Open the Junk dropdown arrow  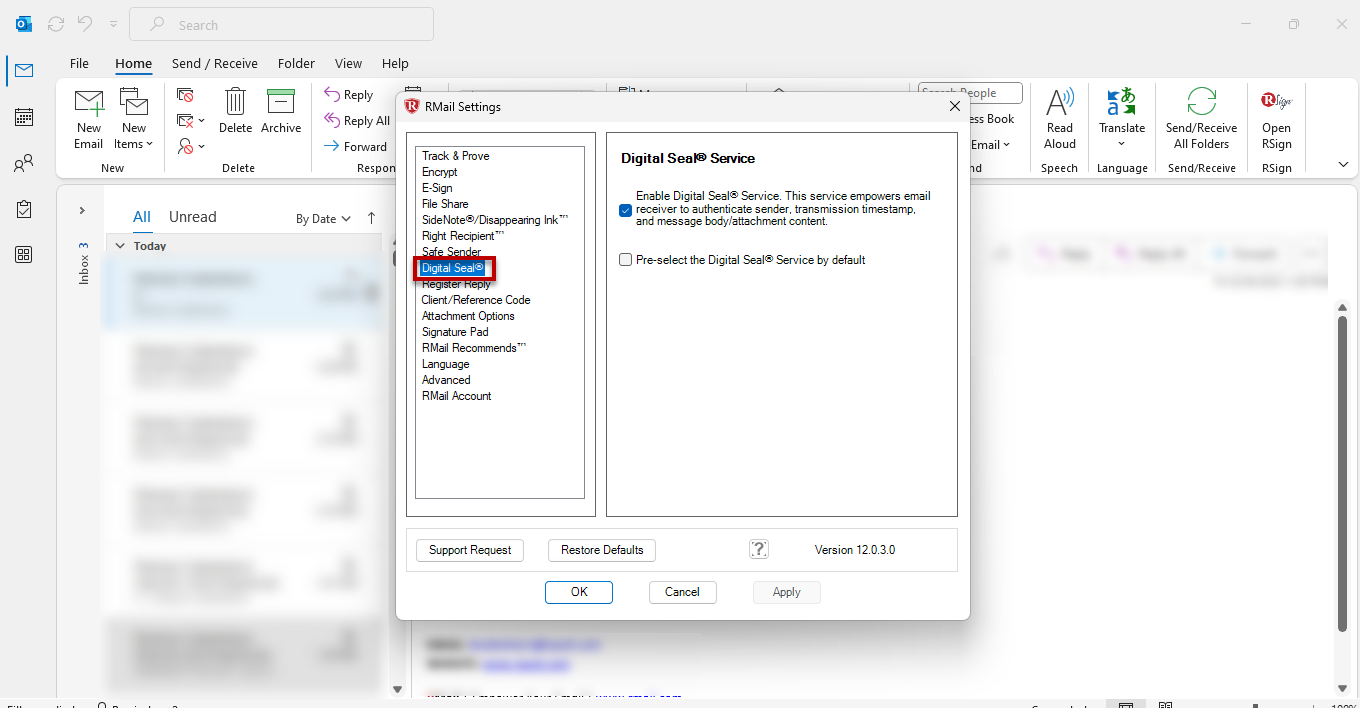(202, 147)
